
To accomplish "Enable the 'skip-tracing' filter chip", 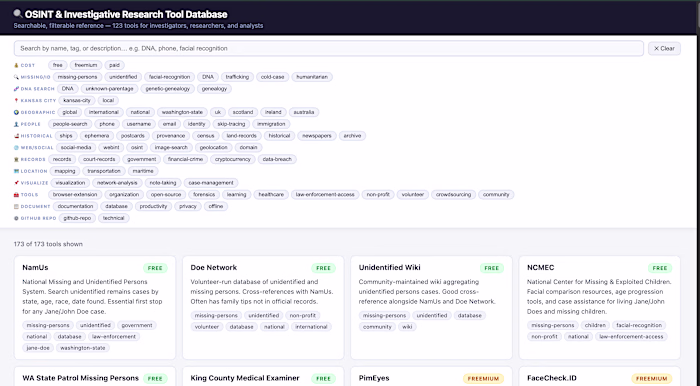I will pyautogui.click(x=231, y=124).
